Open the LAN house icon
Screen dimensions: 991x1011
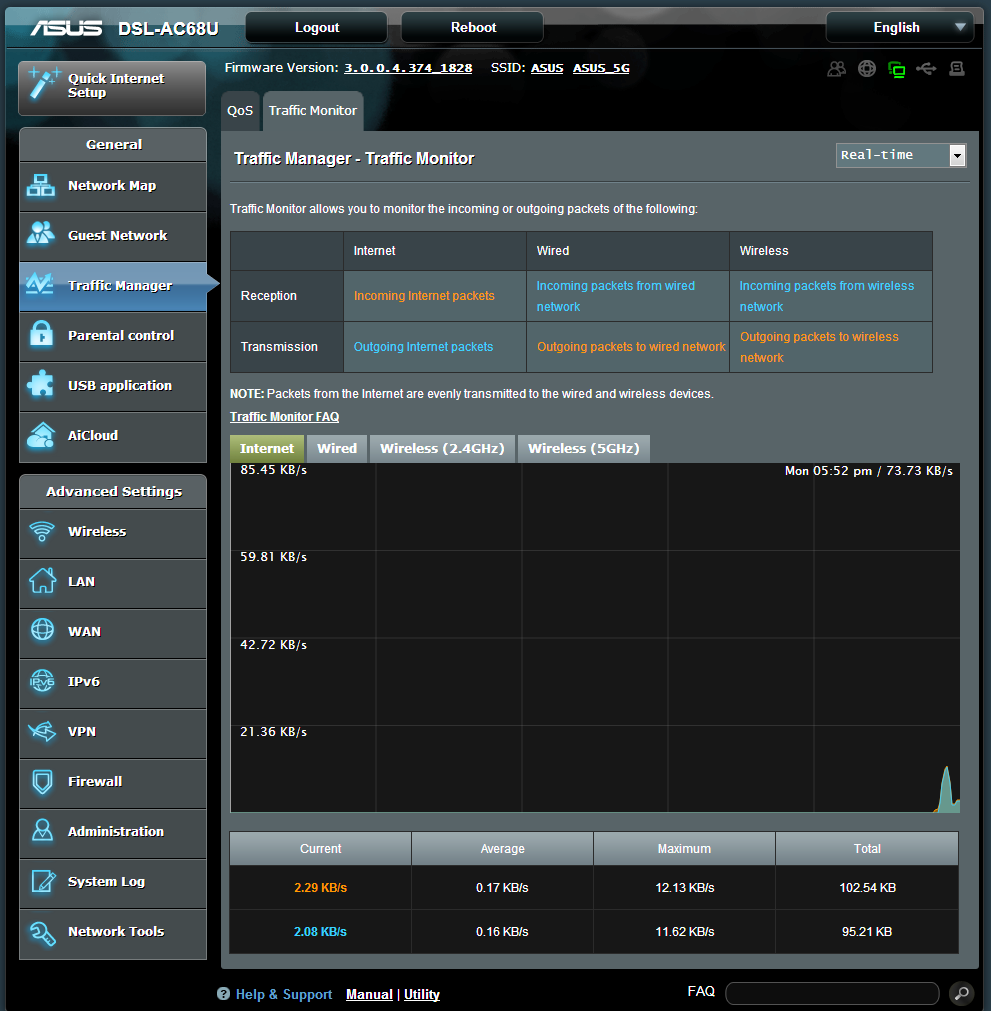tap(43, 580)
